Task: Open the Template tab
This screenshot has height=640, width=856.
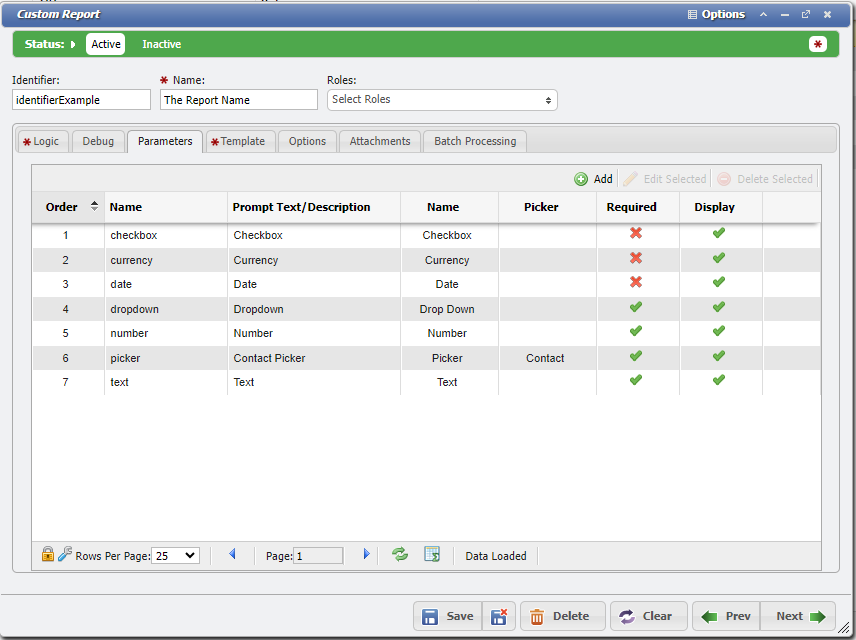Action: (x=238, y=141)
